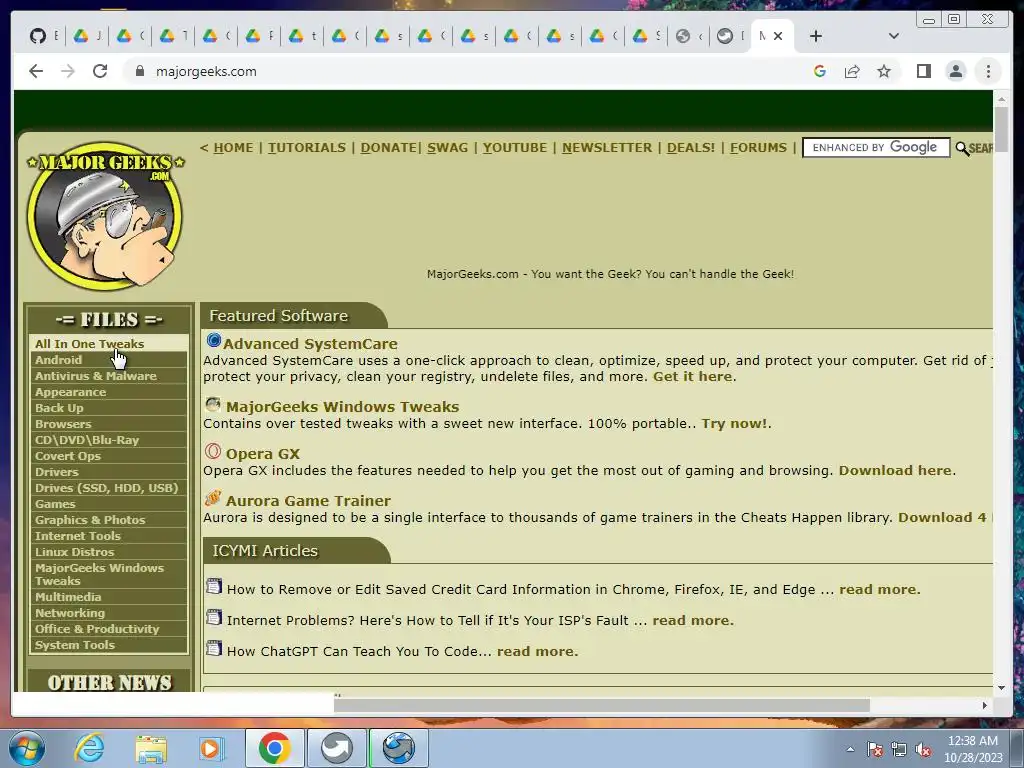
Task: Switch to the Google Drive tab labeled J
Action: 87,36
